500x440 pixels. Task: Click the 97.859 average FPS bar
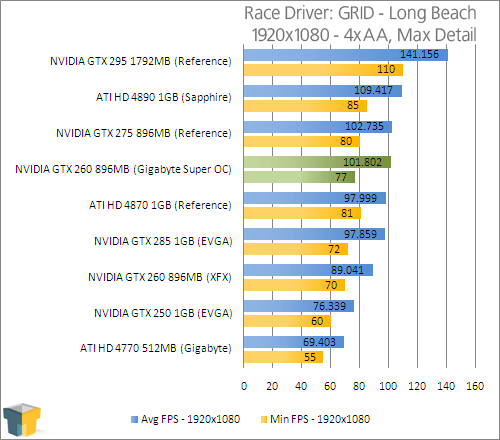tap(314, 234)
